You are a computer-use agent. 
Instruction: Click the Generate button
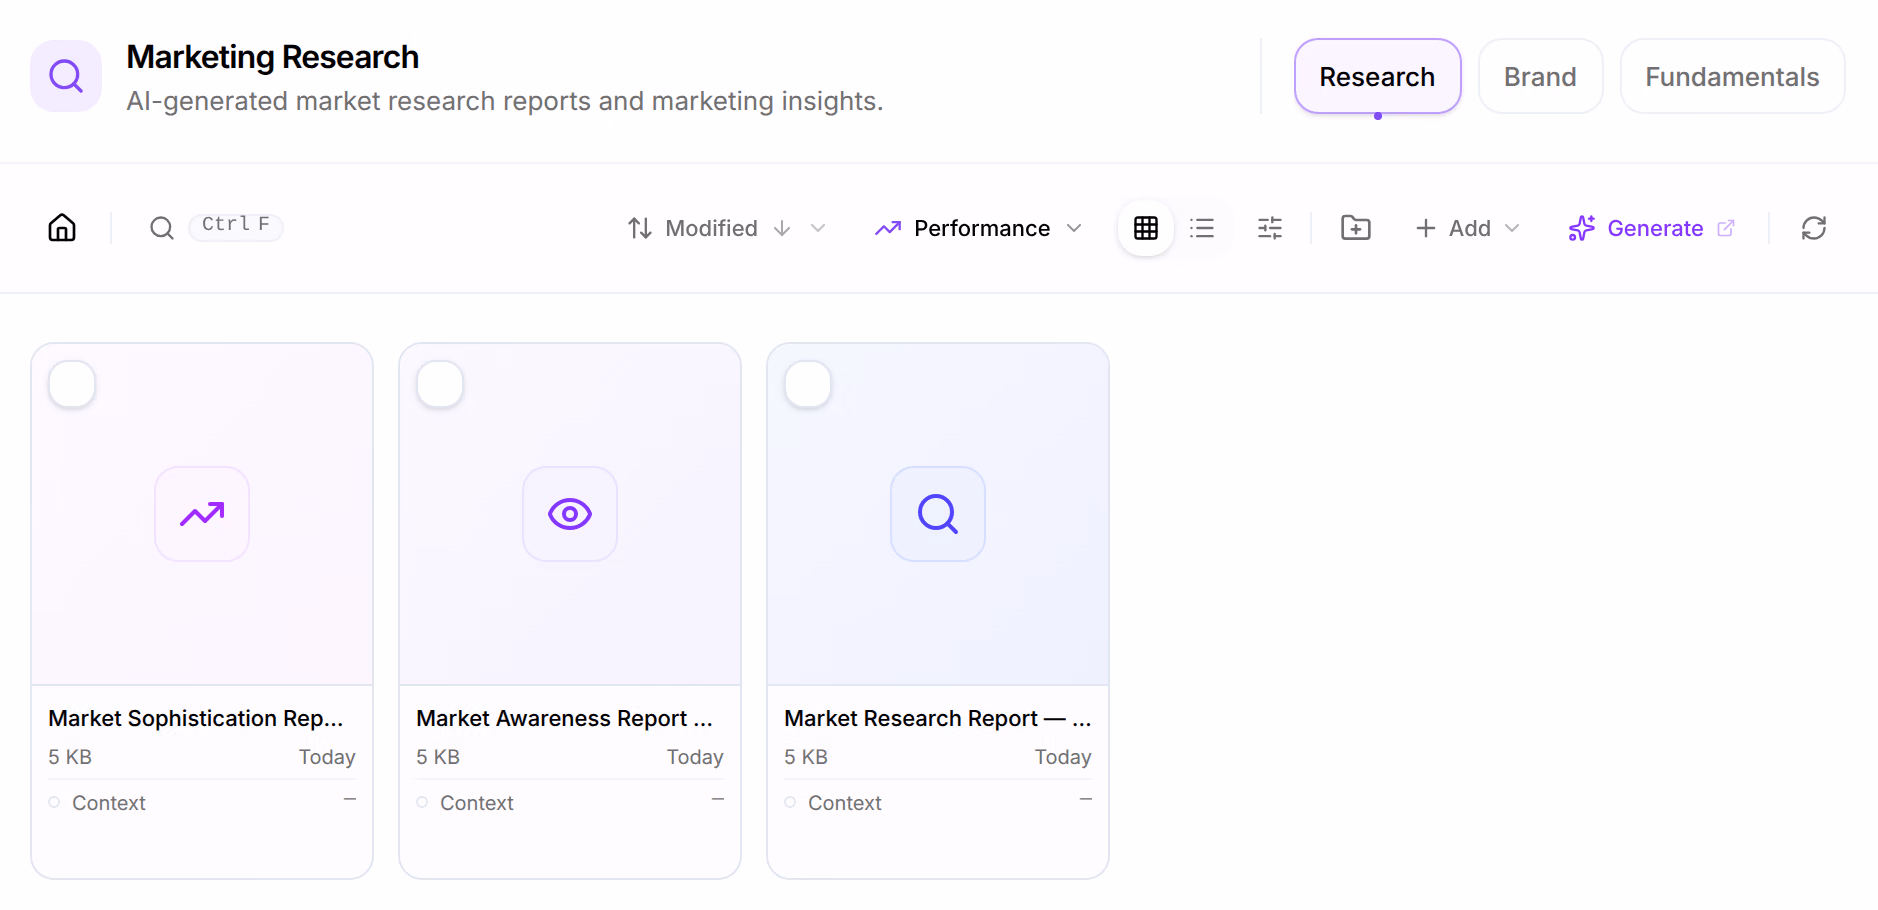click(1652, 228)
